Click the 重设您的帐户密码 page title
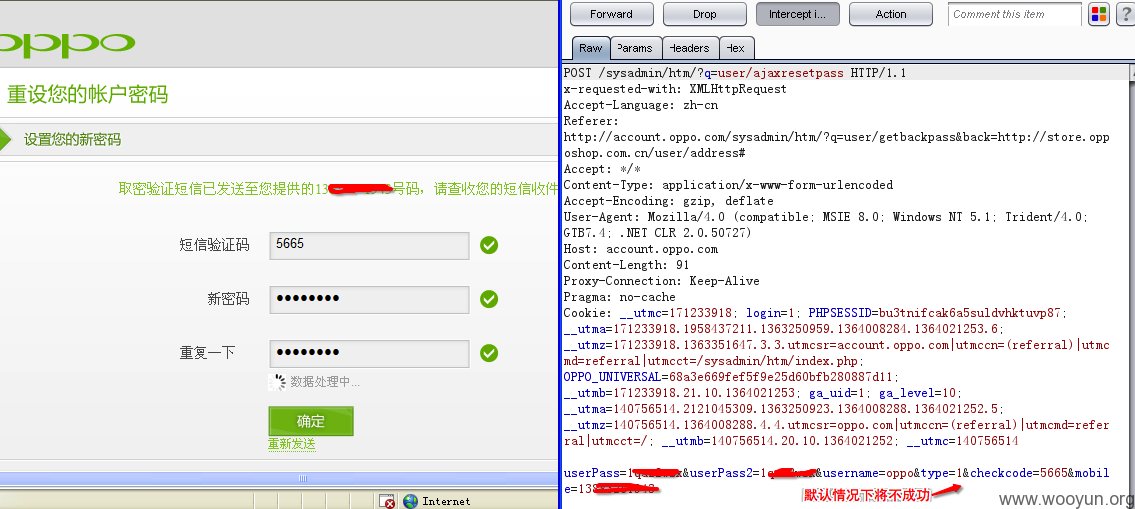Image resolution: width=1135 pixels, height=509 pixels. (x=87, y=94)
